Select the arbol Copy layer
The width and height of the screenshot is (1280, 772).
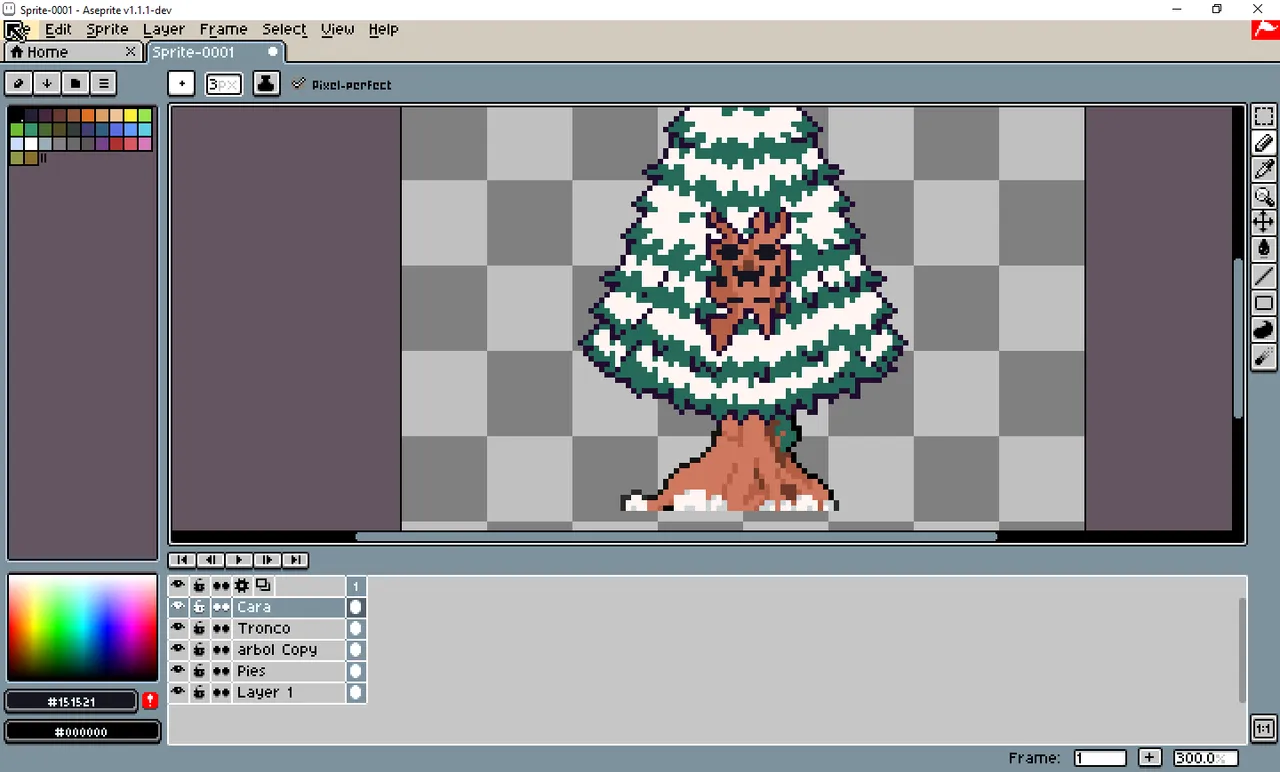(x=289, y=650)
